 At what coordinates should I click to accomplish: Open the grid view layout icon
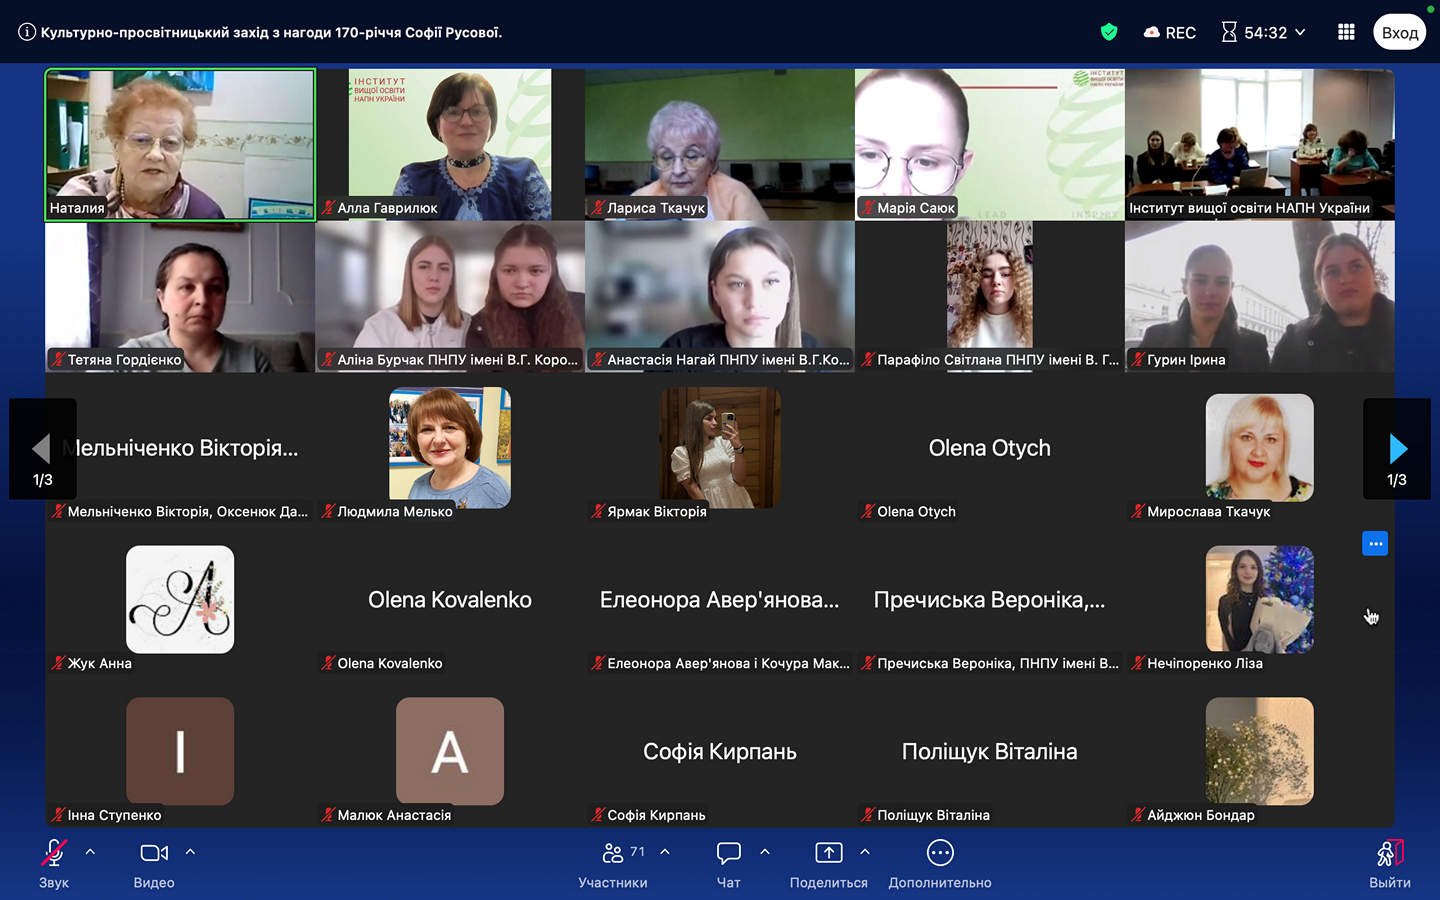pos(1346,32)
